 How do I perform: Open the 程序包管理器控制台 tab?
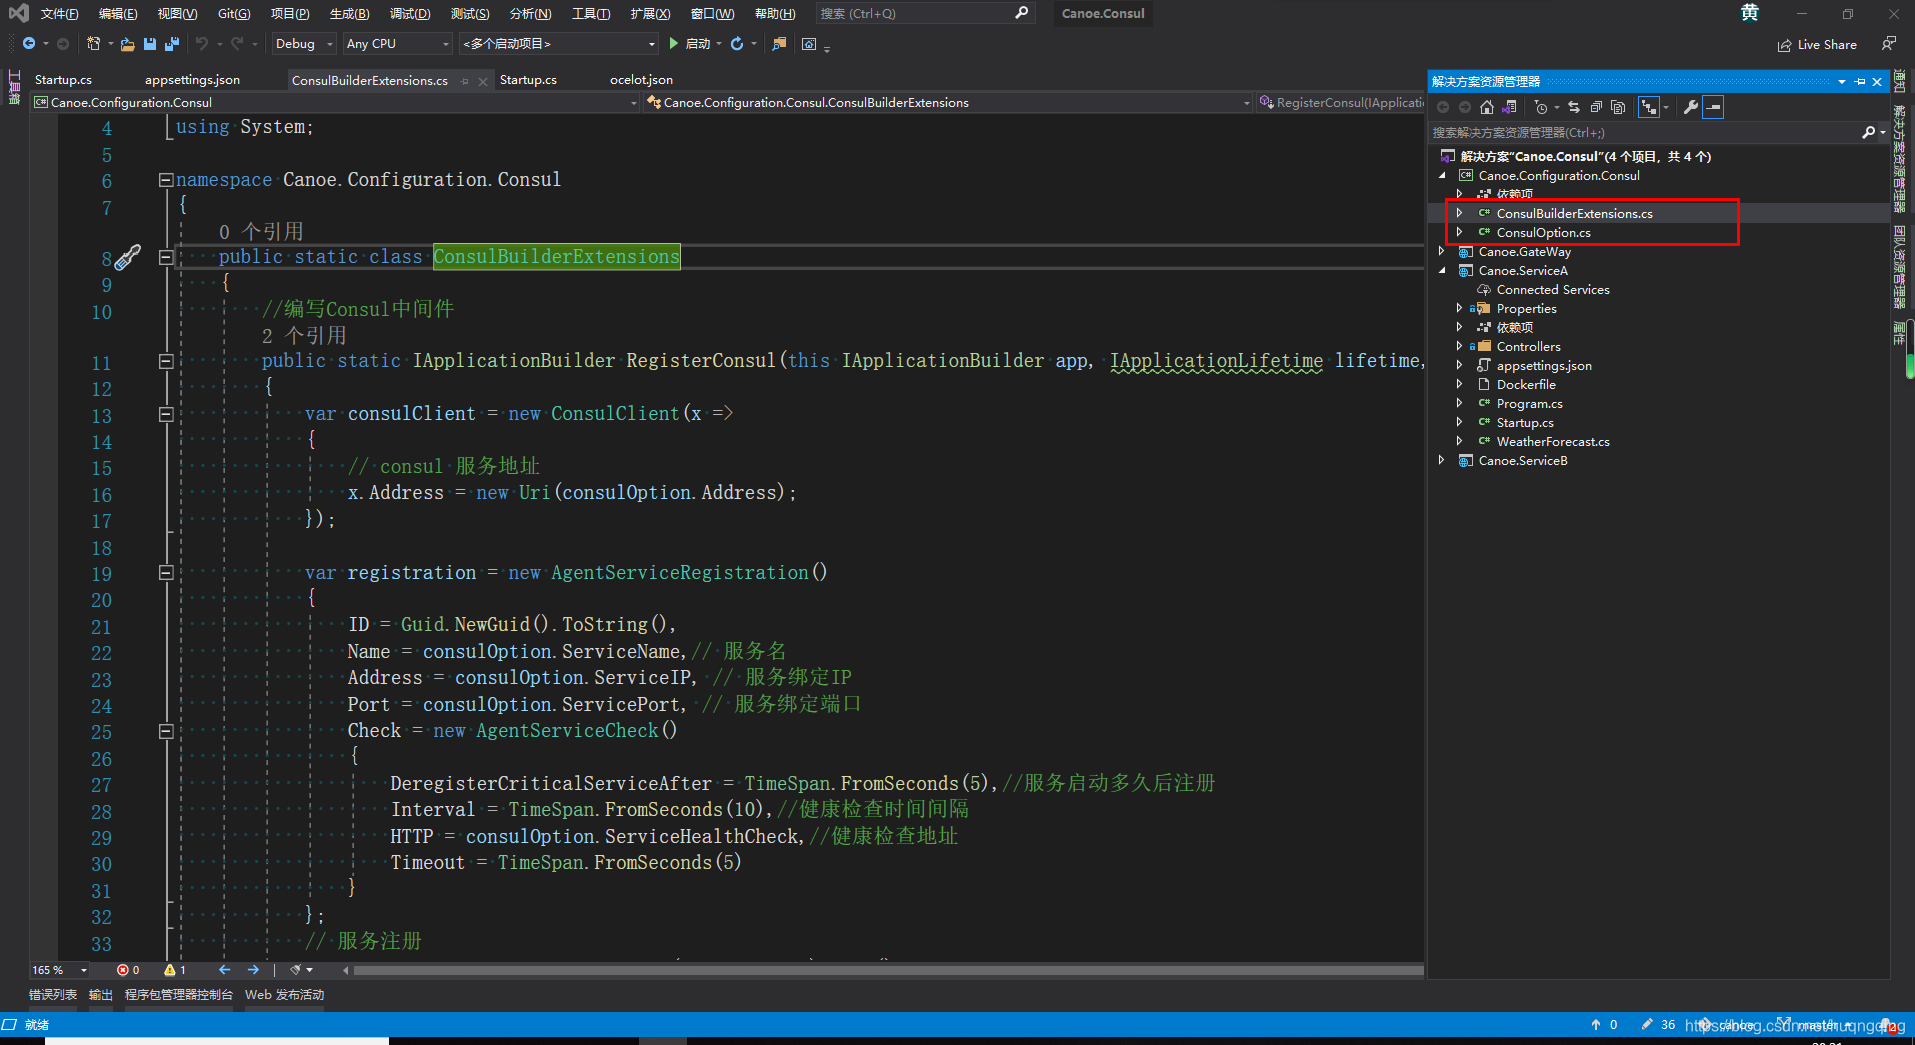pyautogui.click(x=179, y=995)
